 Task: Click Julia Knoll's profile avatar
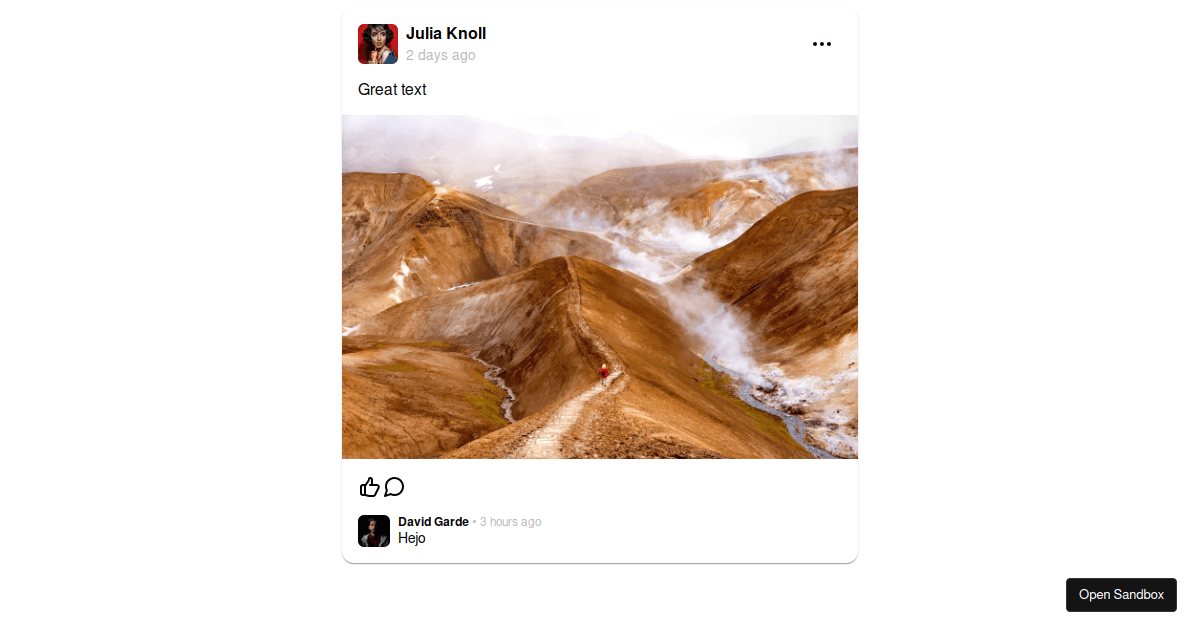[x=378, y=44]
